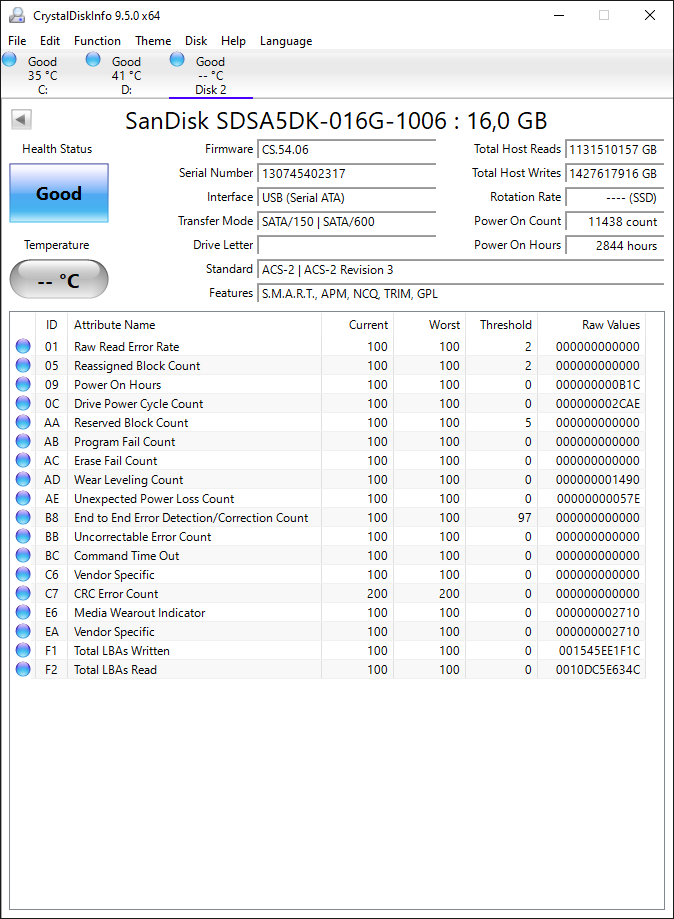The height and width of the screenshot is (919, 674).
Task: Click the empty Drive Letter field
Action: [x=347, y=246]
